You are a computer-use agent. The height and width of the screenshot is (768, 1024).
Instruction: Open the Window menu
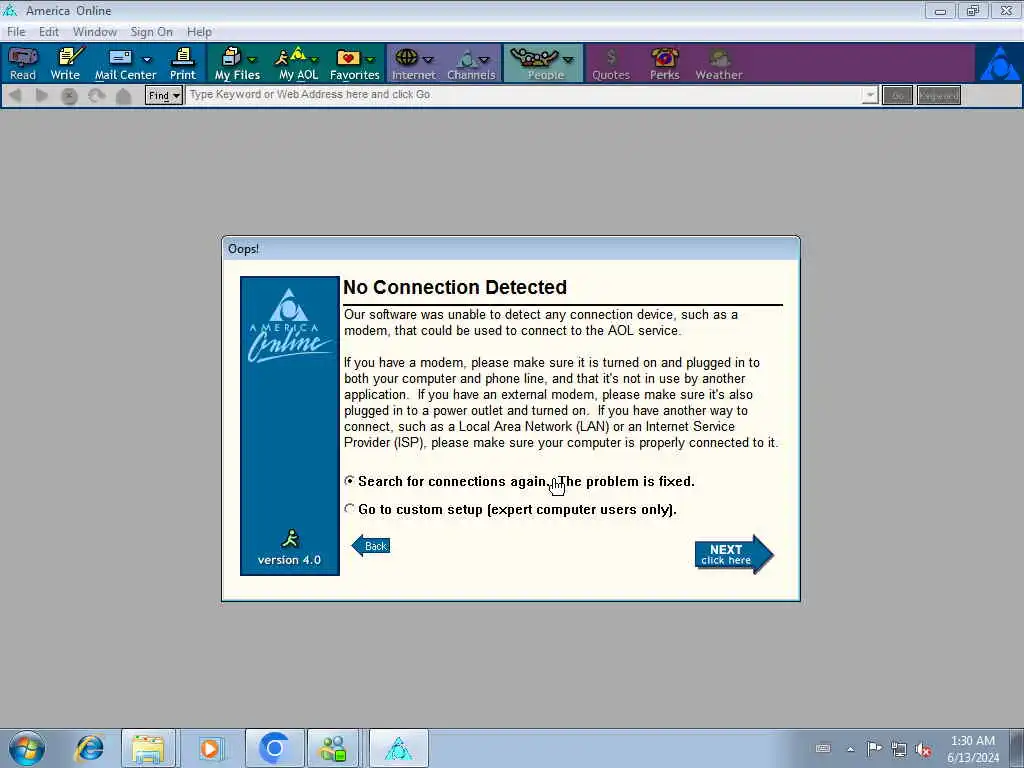[x=95, y=32]
